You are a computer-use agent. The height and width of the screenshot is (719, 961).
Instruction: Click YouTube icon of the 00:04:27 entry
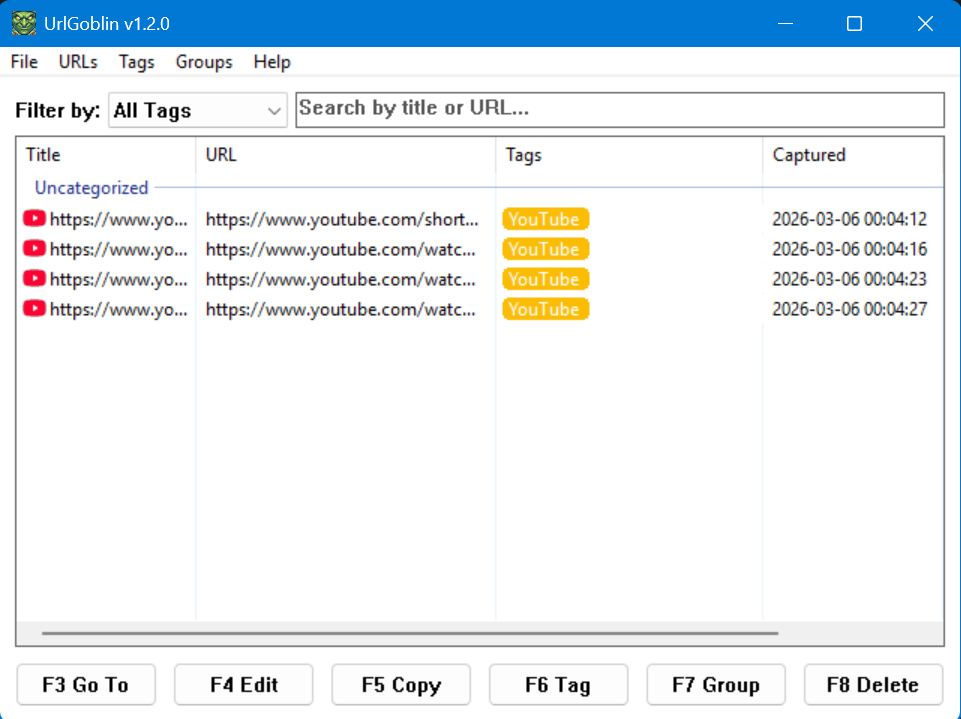35,309
